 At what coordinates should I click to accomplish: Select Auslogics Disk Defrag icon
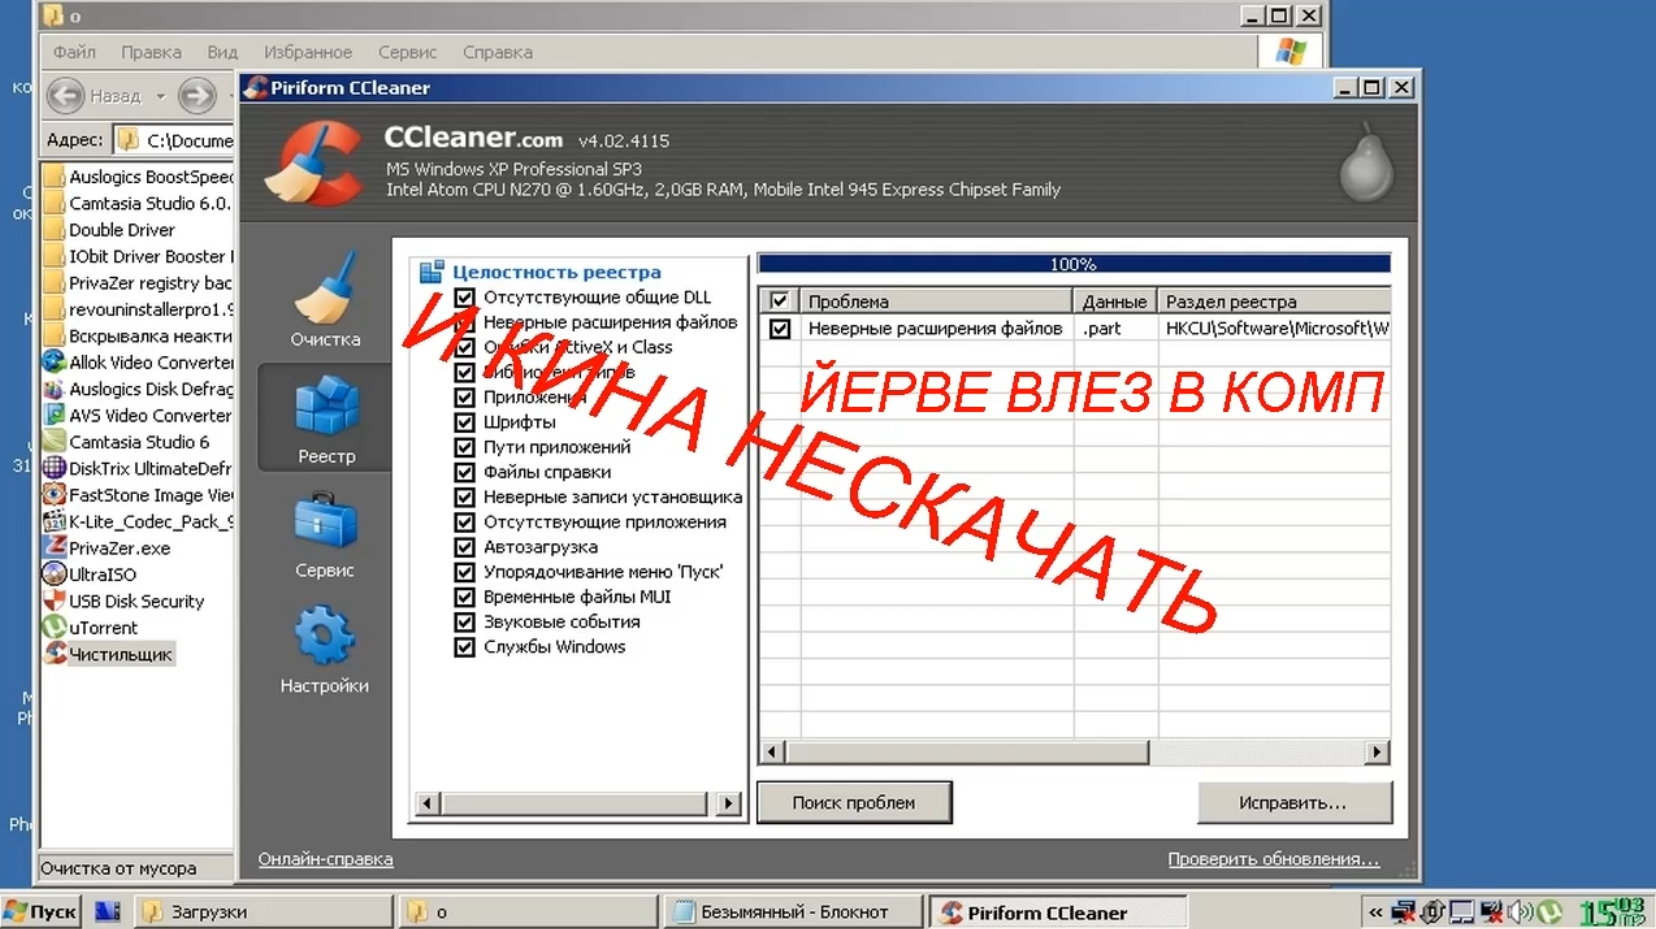[x=54, y=389]
